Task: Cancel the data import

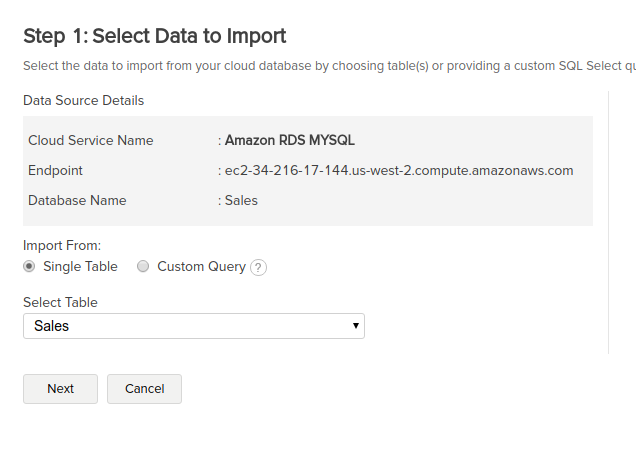Action: click(x=144, y=389)
